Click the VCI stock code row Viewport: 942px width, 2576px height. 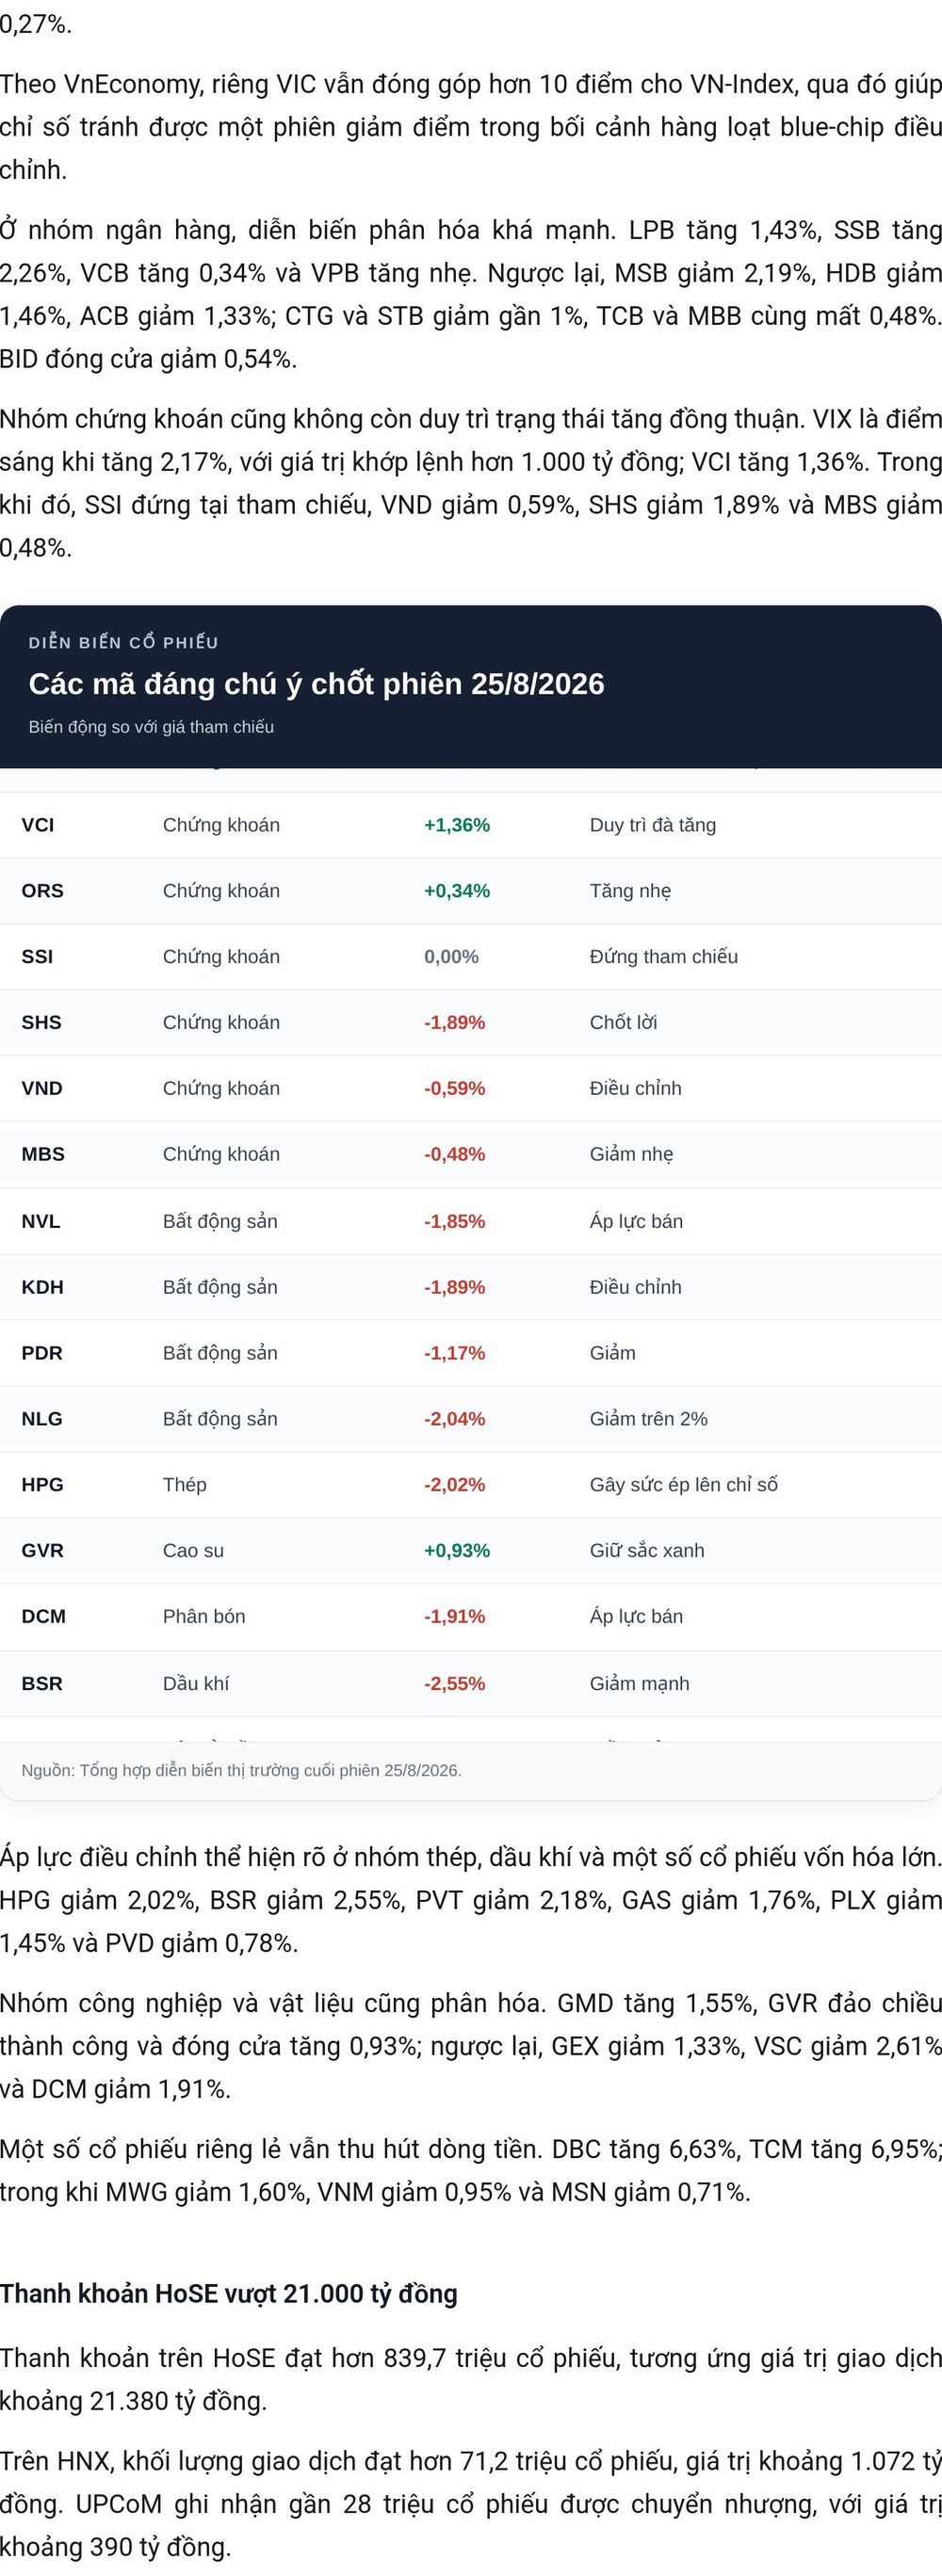point(471,825)
